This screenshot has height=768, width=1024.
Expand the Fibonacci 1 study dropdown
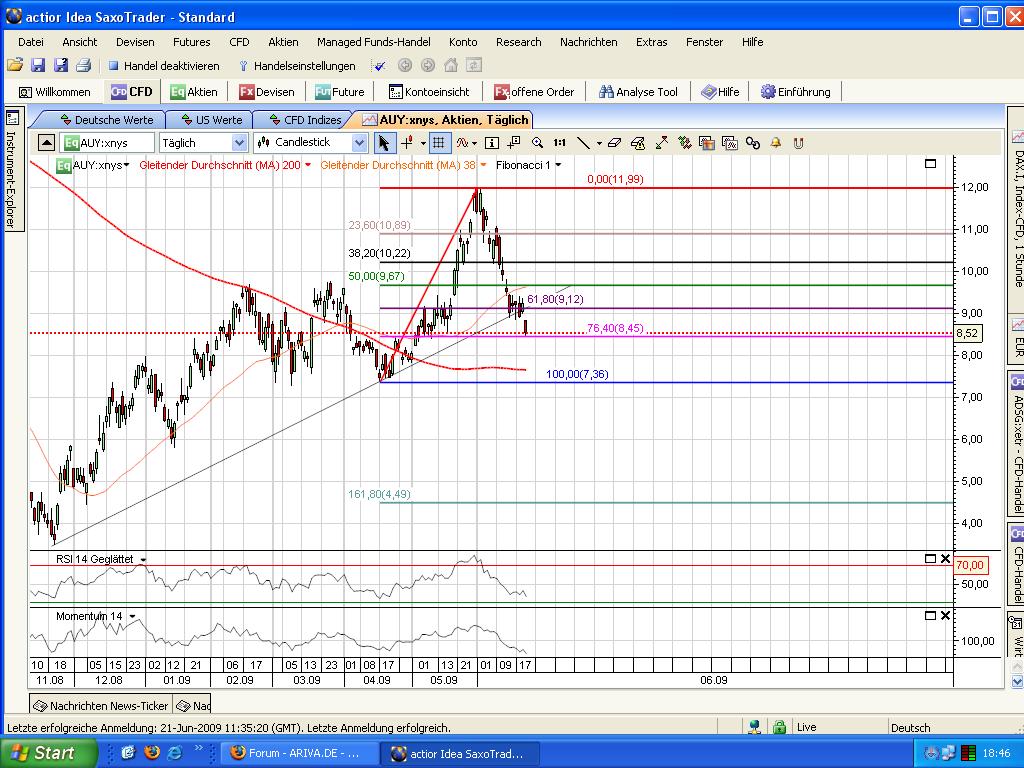tap(558, 165)
